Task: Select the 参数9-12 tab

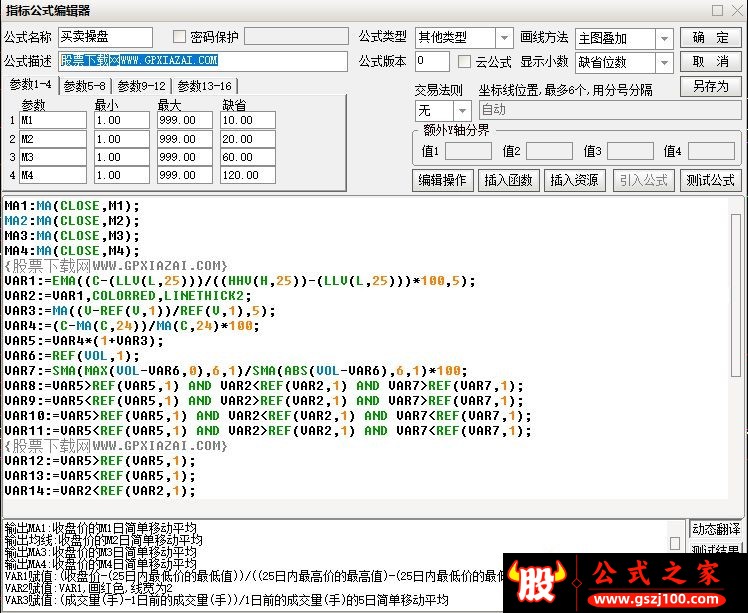Action: click(x=141, y=86)
